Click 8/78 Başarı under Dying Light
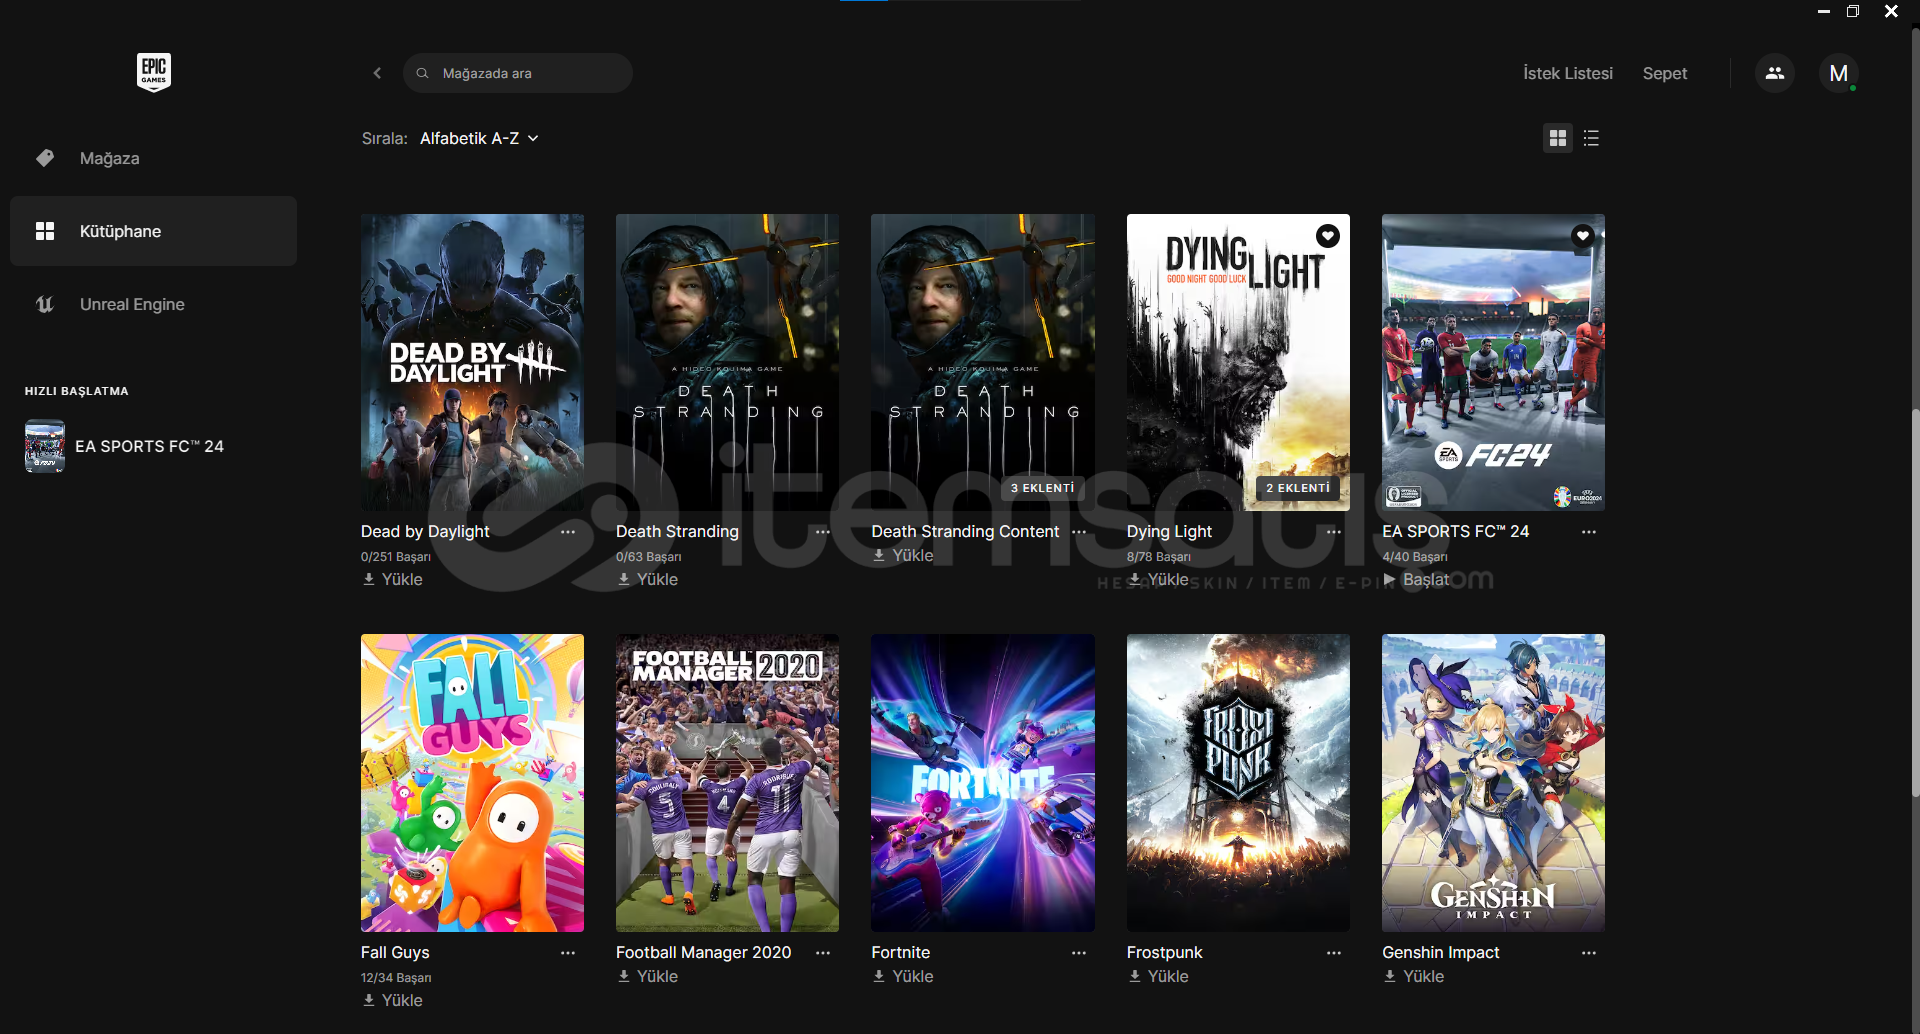Image resolution: width=1920 pixels, height=1034 pixels. coord(1158,557)
